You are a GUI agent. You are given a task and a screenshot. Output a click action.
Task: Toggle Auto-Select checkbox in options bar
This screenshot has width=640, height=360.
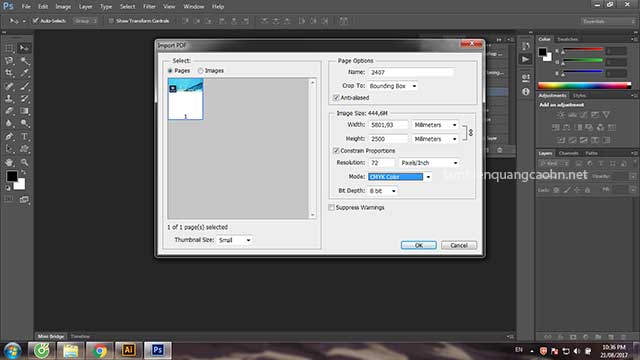click(36, 21)
